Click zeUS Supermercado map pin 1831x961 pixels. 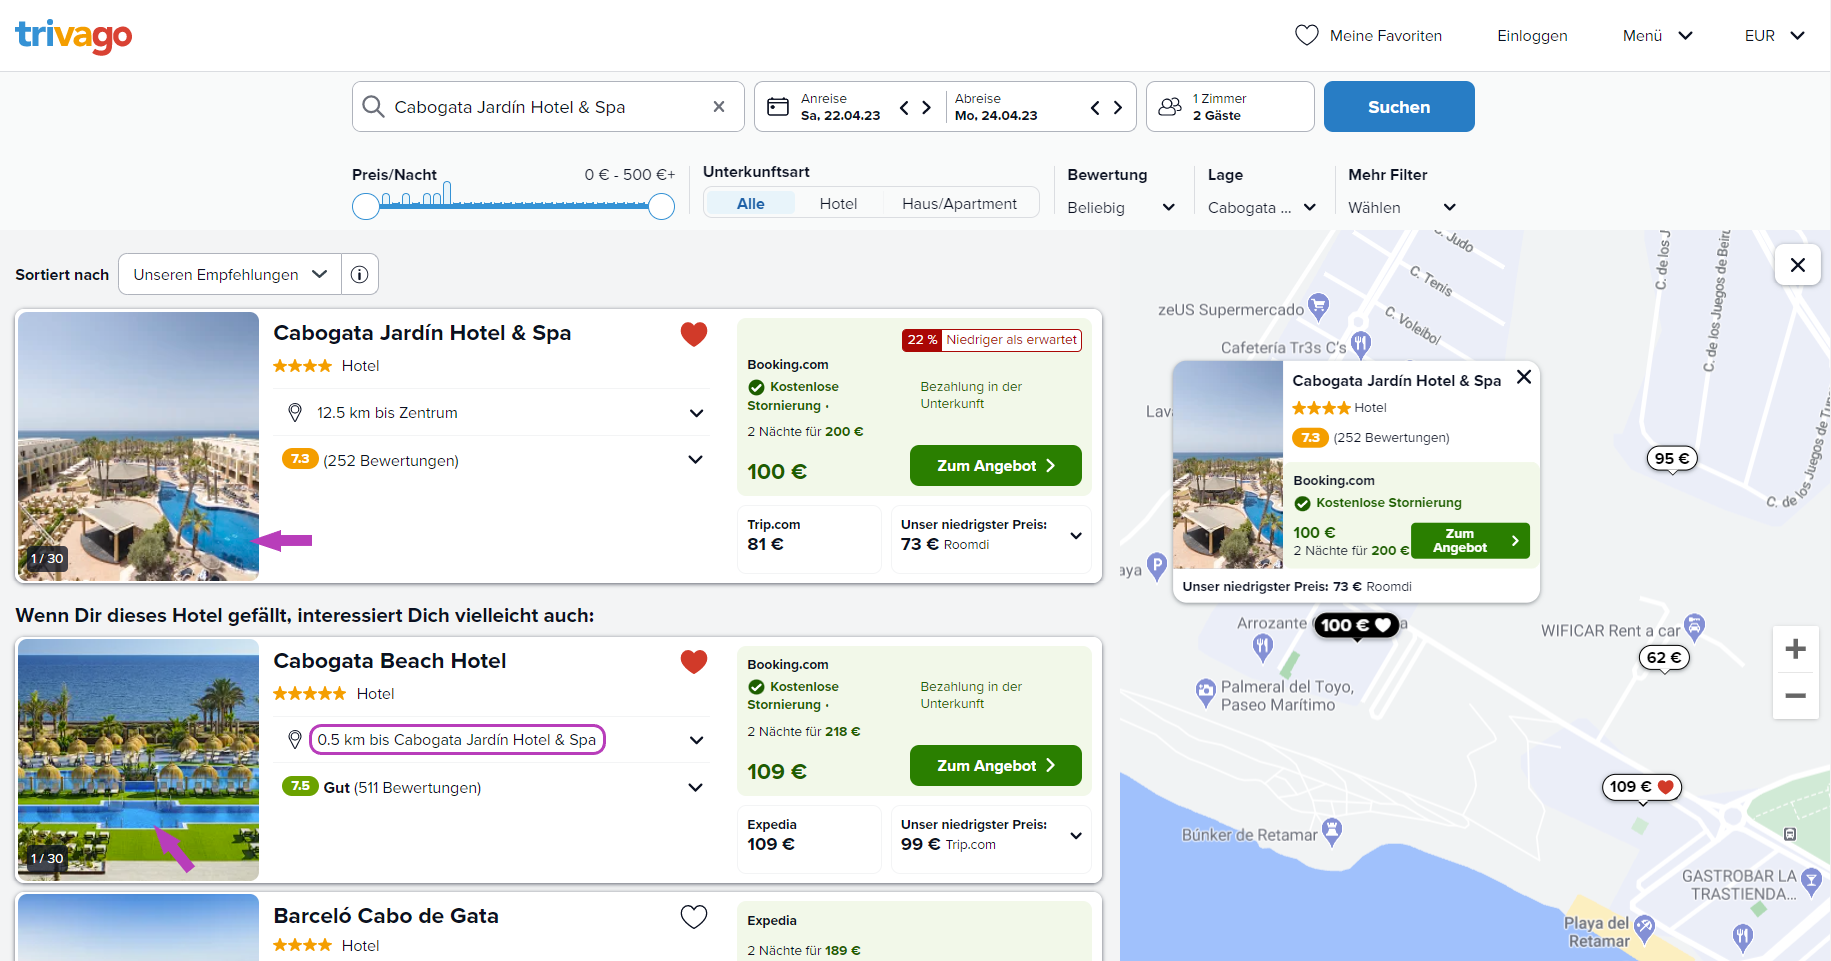[x=1319, y=306]
